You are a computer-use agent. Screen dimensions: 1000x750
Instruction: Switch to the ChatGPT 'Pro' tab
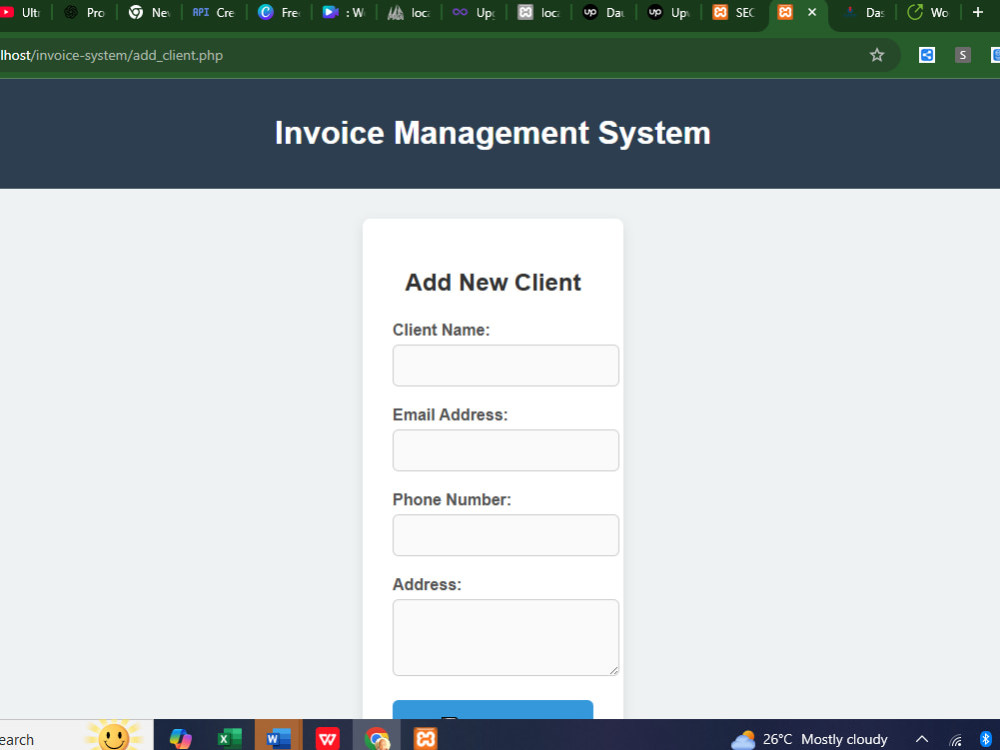[85, 12]
